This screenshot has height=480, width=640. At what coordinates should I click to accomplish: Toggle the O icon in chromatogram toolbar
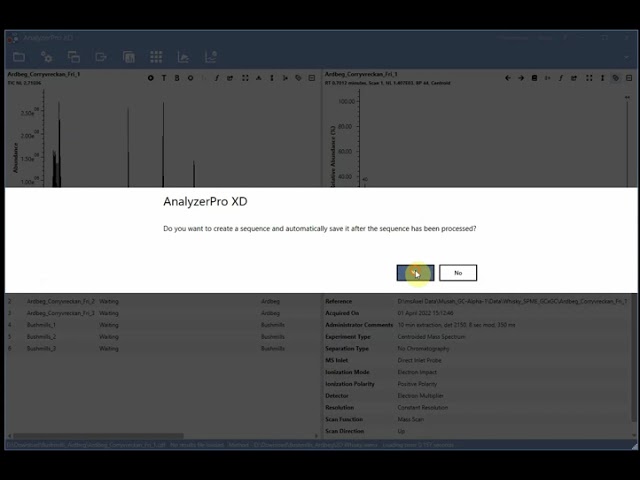pyautogui.click(x=190, y=78)
